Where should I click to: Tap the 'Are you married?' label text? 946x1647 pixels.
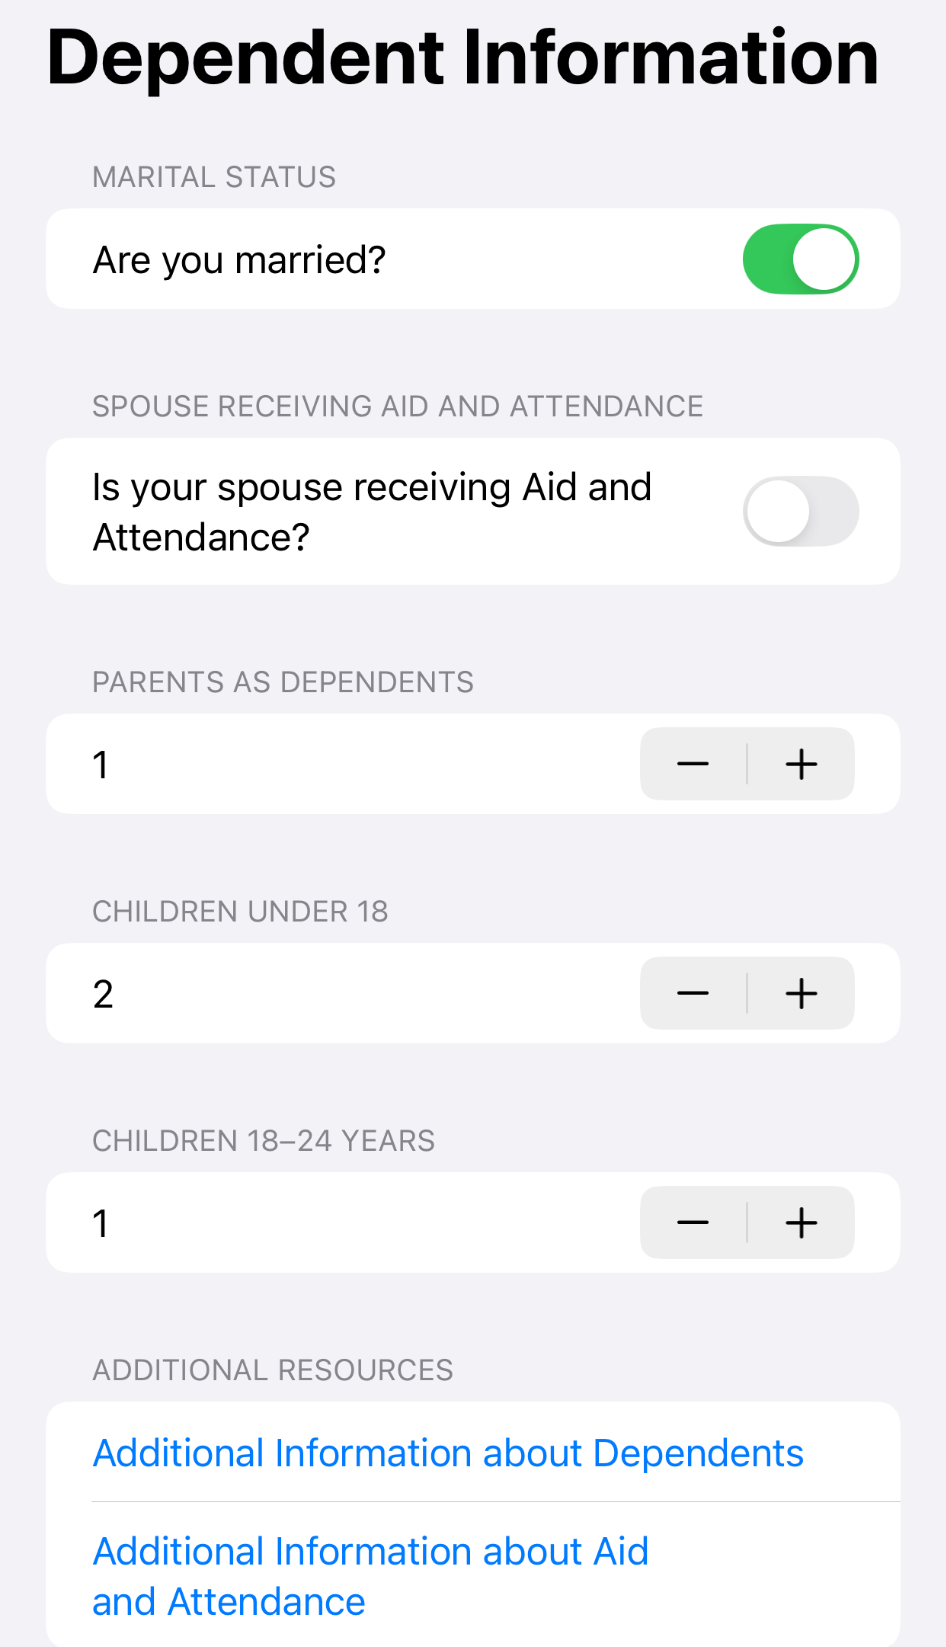239,260
